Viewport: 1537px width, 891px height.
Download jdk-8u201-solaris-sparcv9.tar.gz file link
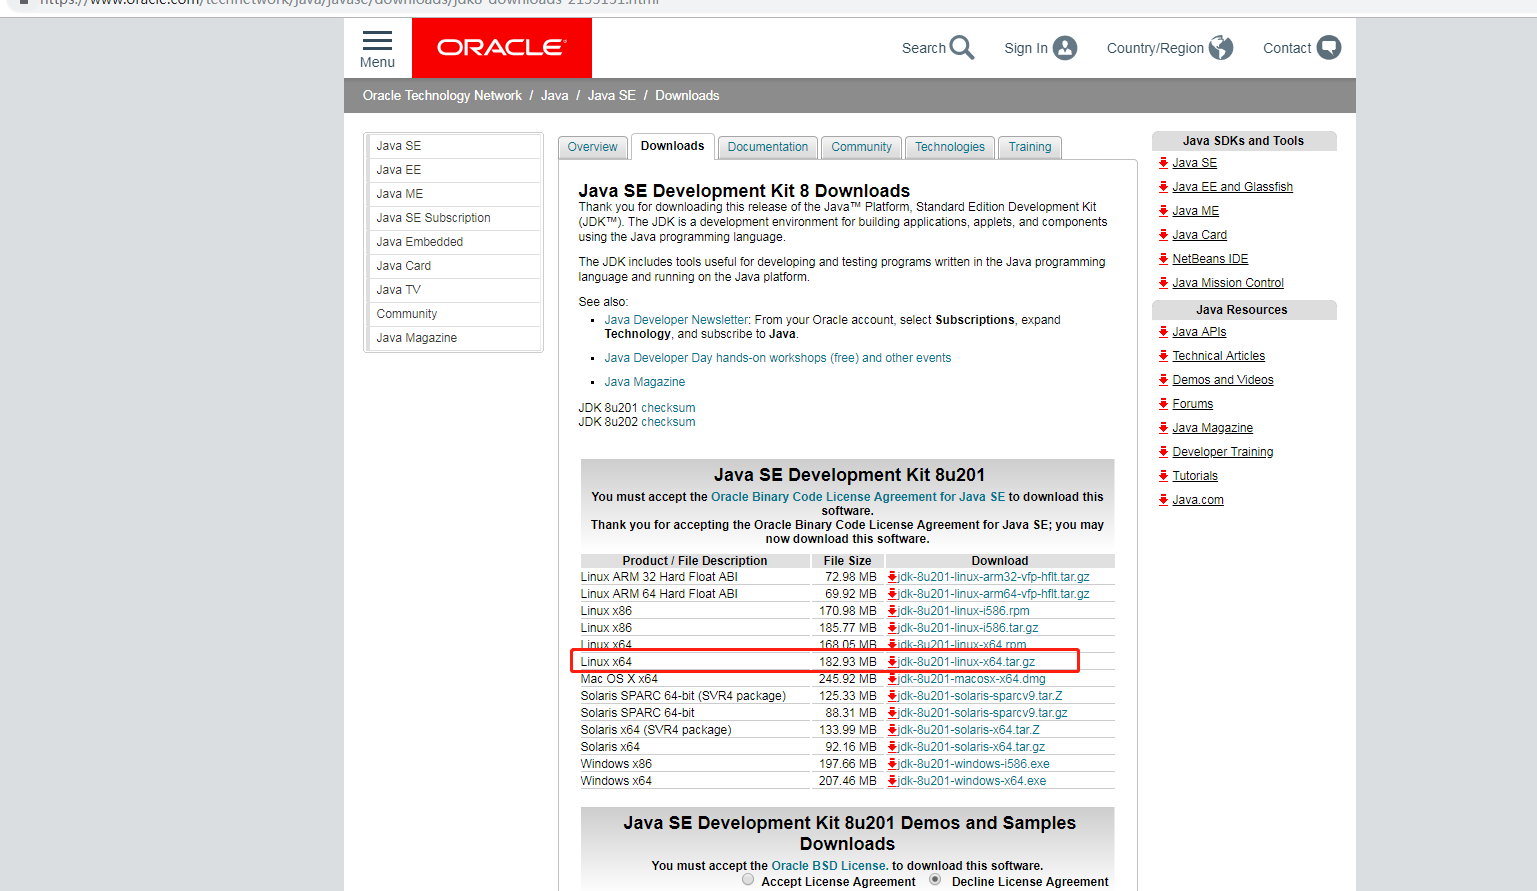pyautogui.click(x=983, y=713)
